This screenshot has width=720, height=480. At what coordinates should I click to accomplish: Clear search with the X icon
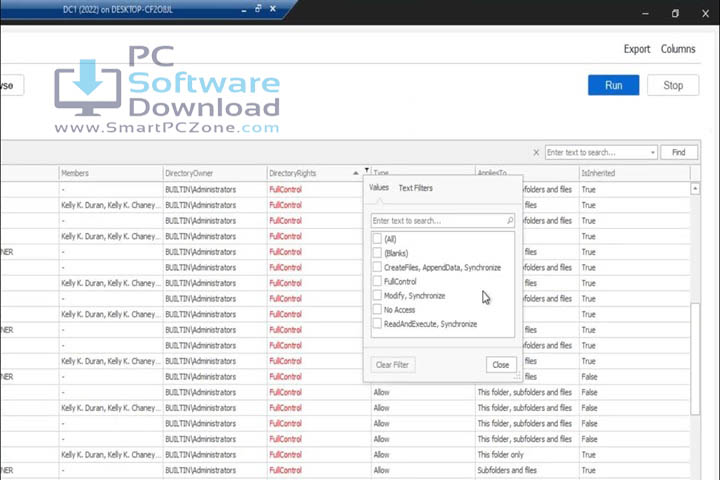click(536, 152)
